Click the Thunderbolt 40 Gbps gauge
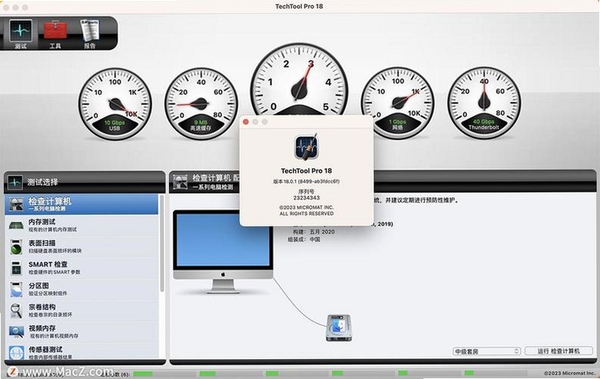The width and height of the screenshot is (600, 379). tap(484, 103)
